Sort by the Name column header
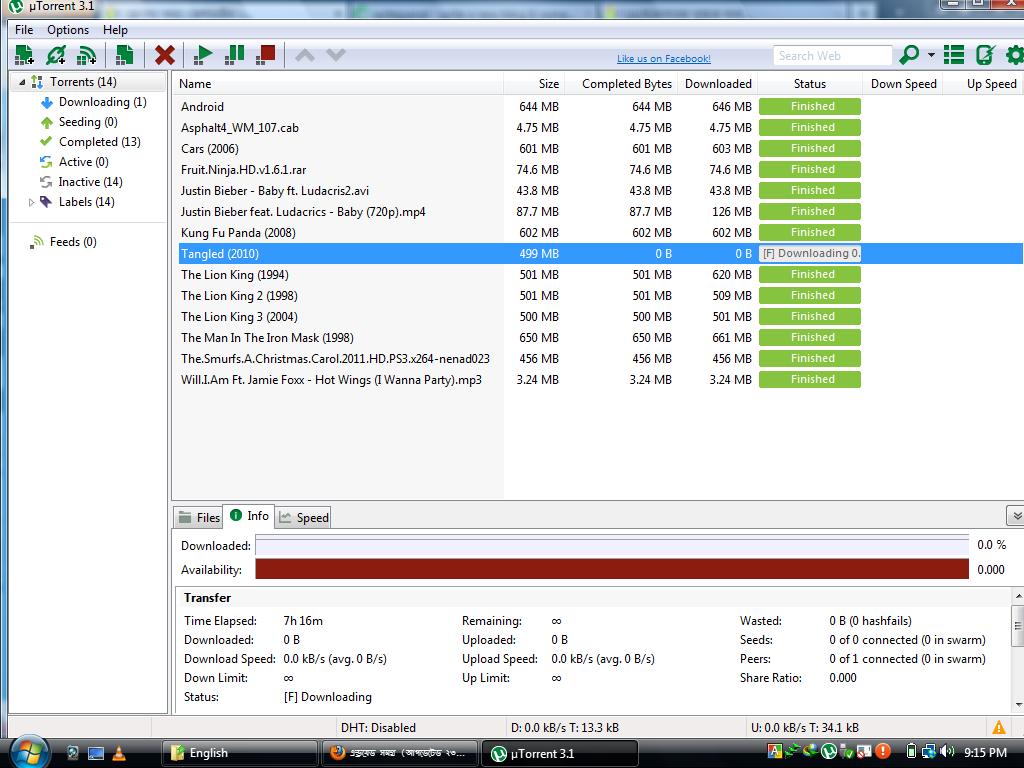Viewport: 1024px width, 768px height. pos(338,84)
